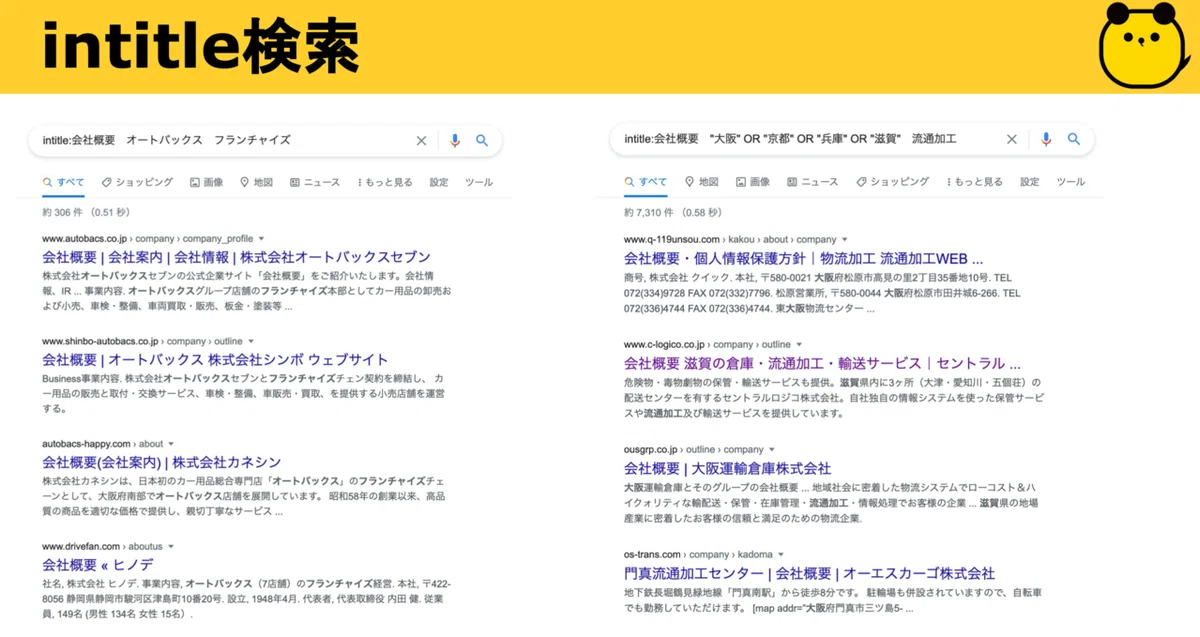Clear the left search box with X icon

[421, 141]
